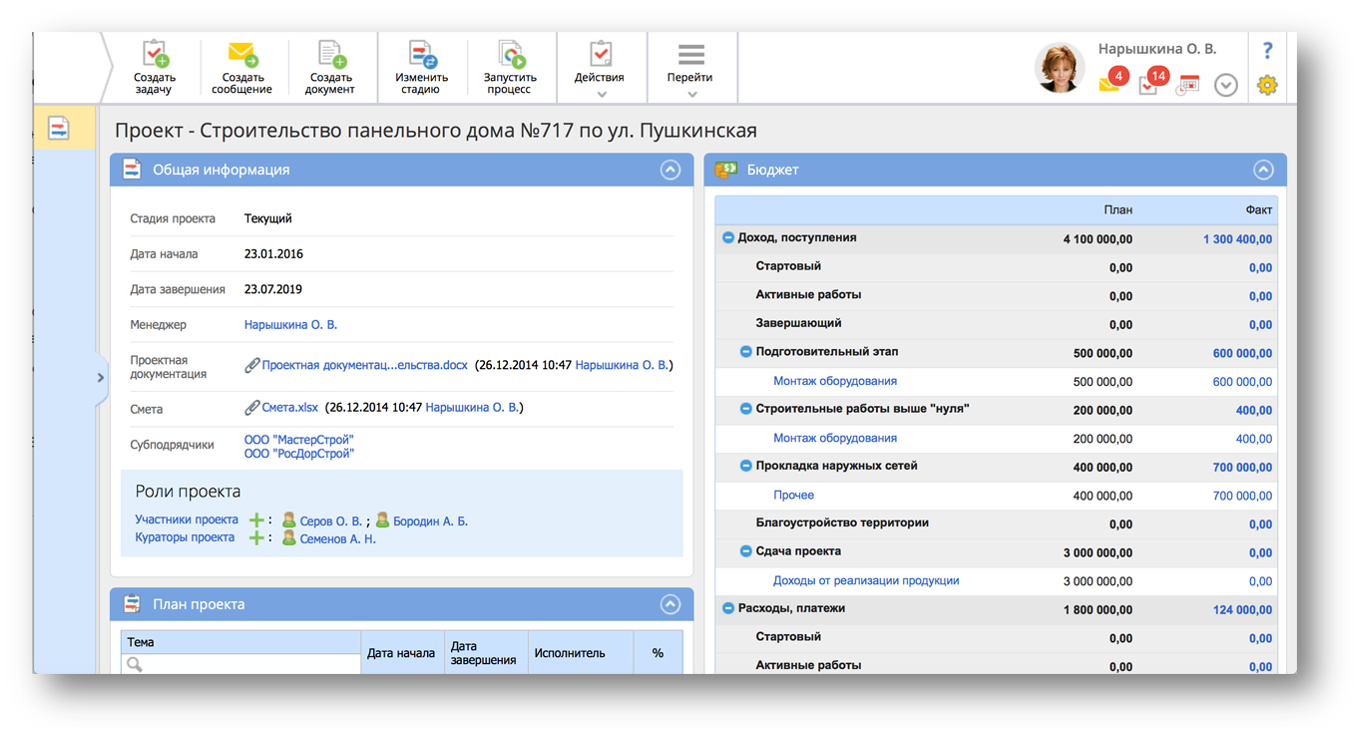Screen dimensions: 1362x739
Task: Collapse the Бюджет panel
Action: click(x=1263, y=170)
